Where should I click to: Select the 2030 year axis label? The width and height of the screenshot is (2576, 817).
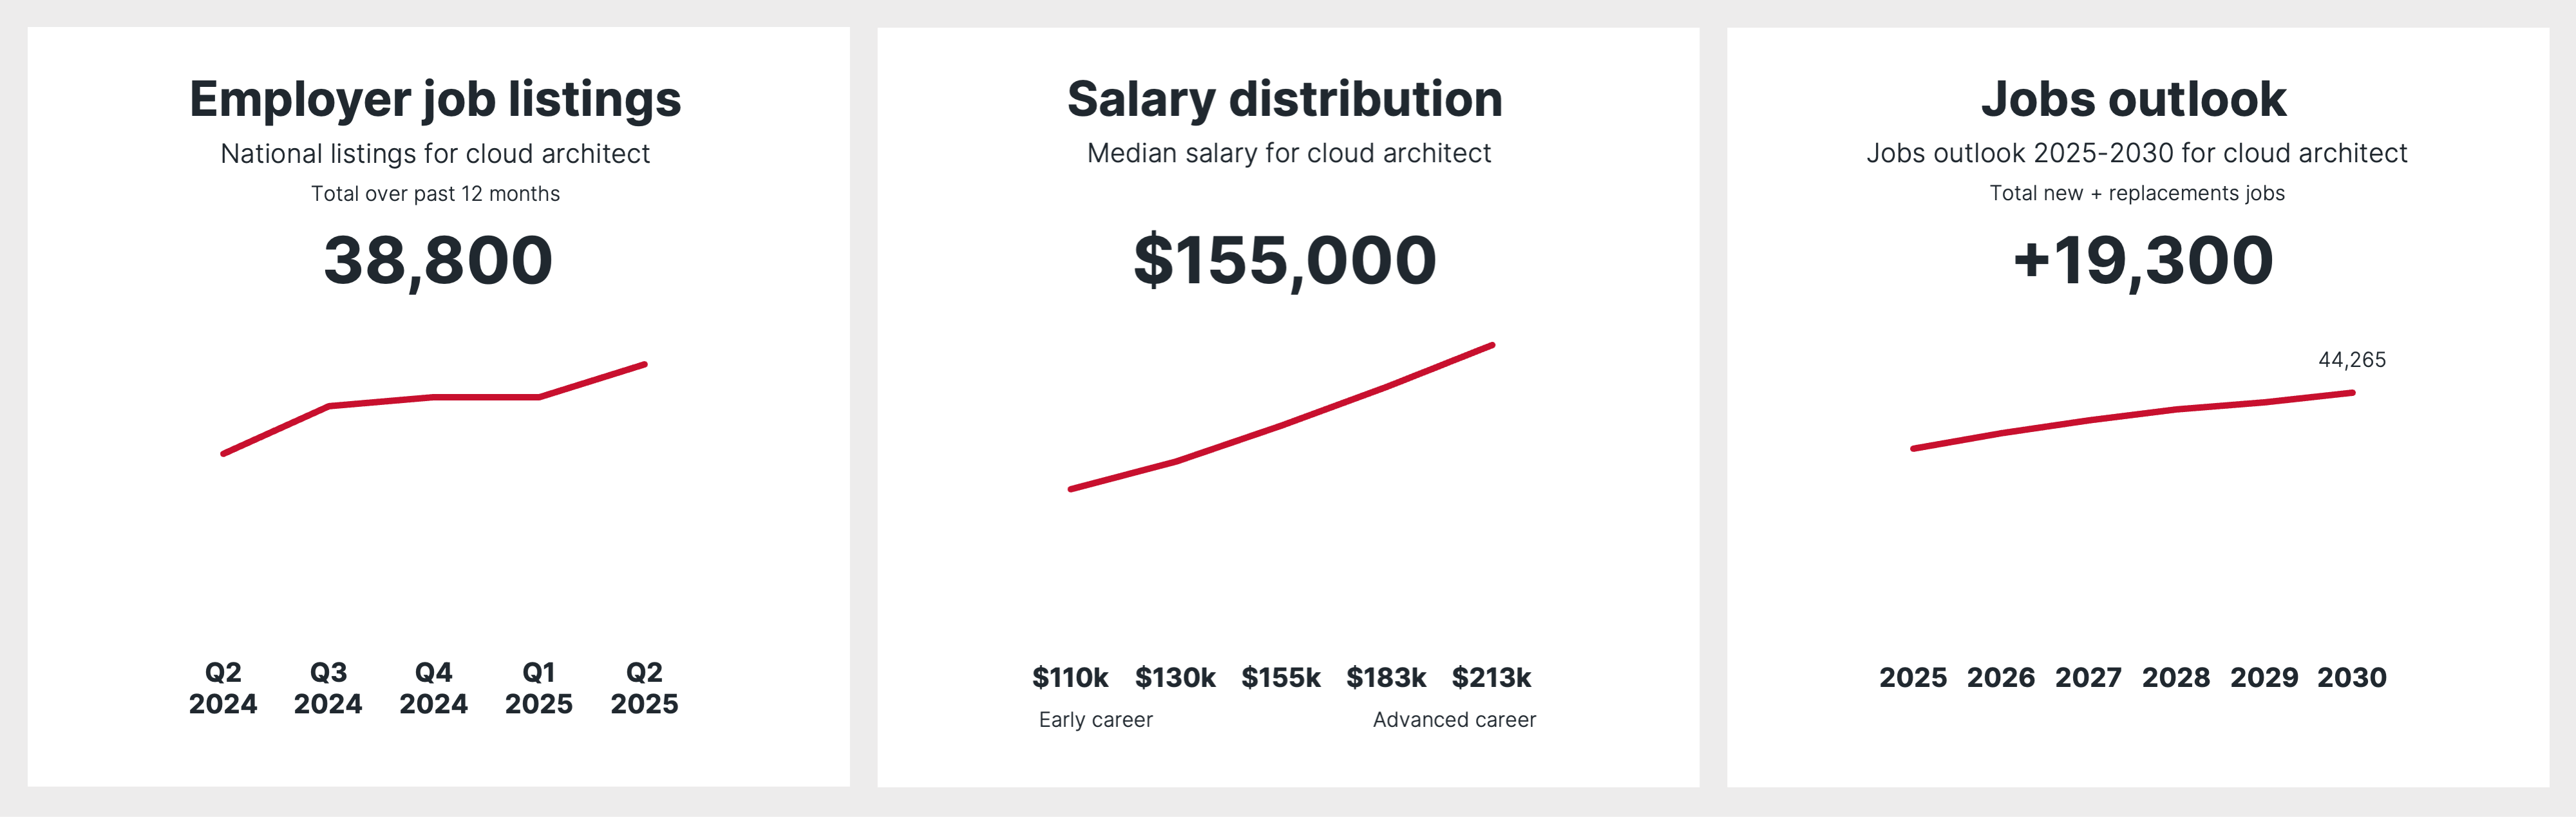point(2352,678)
